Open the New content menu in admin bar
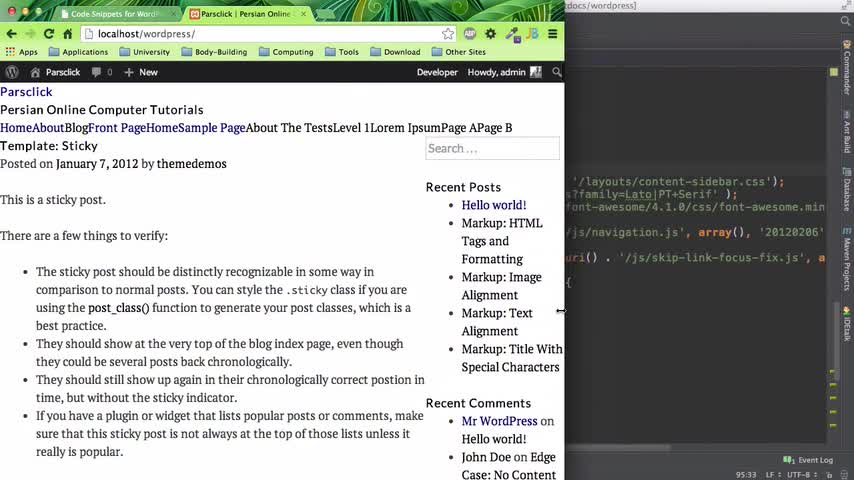 coord(141,72)
